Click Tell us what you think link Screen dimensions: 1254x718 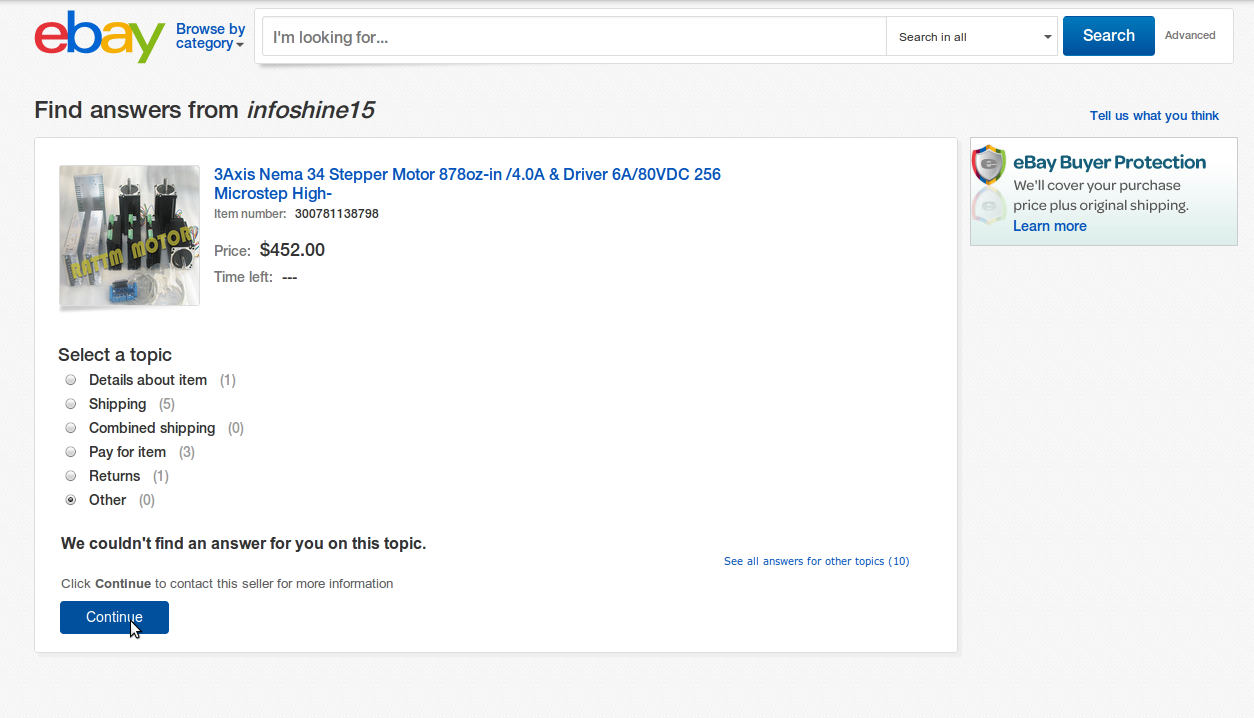point(1154,116)
